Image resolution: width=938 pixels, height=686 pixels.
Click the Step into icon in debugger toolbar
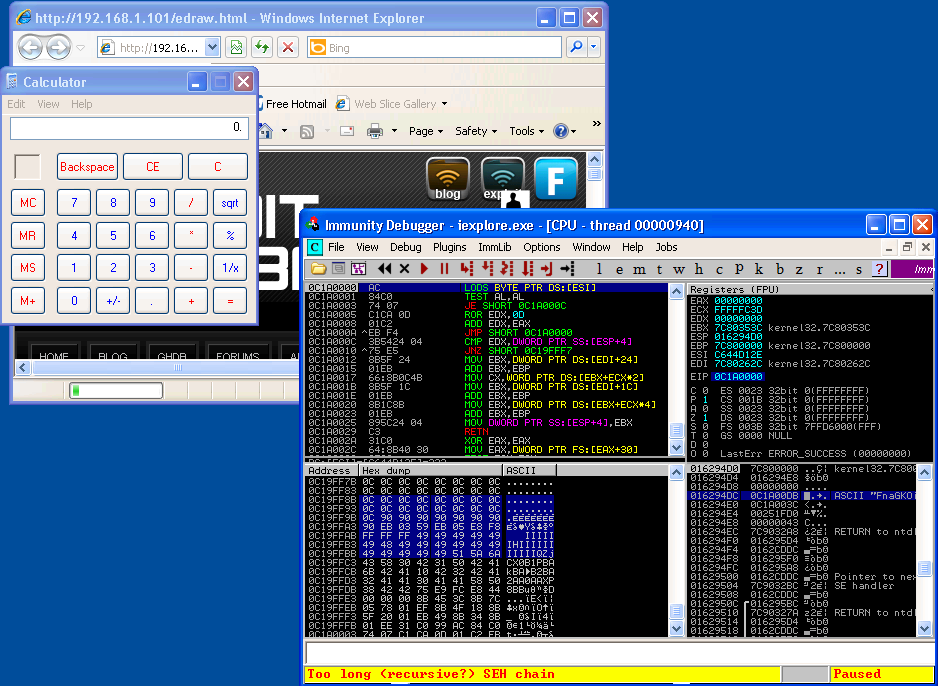click(467, 269)
